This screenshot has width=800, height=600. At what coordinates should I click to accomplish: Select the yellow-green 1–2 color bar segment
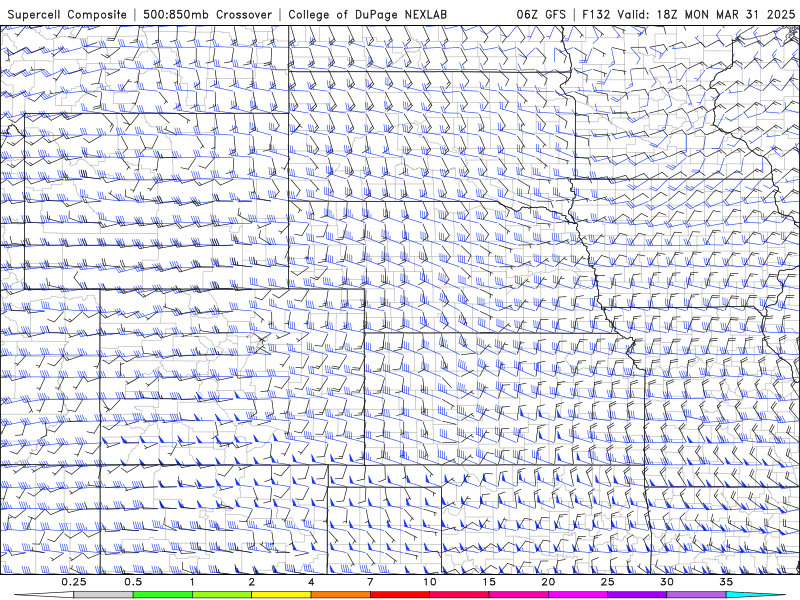[221, 595]
